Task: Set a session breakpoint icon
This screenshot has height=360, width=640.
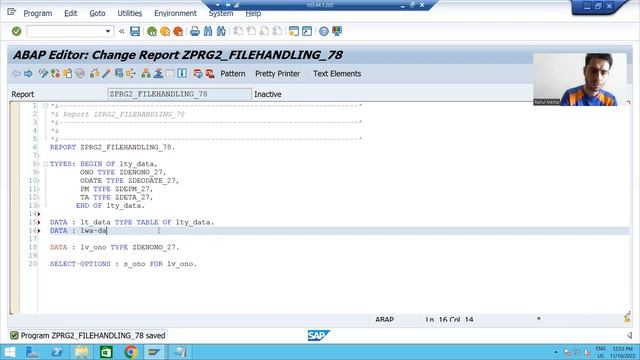Action: pyautogui.click(x=198, y=73)
